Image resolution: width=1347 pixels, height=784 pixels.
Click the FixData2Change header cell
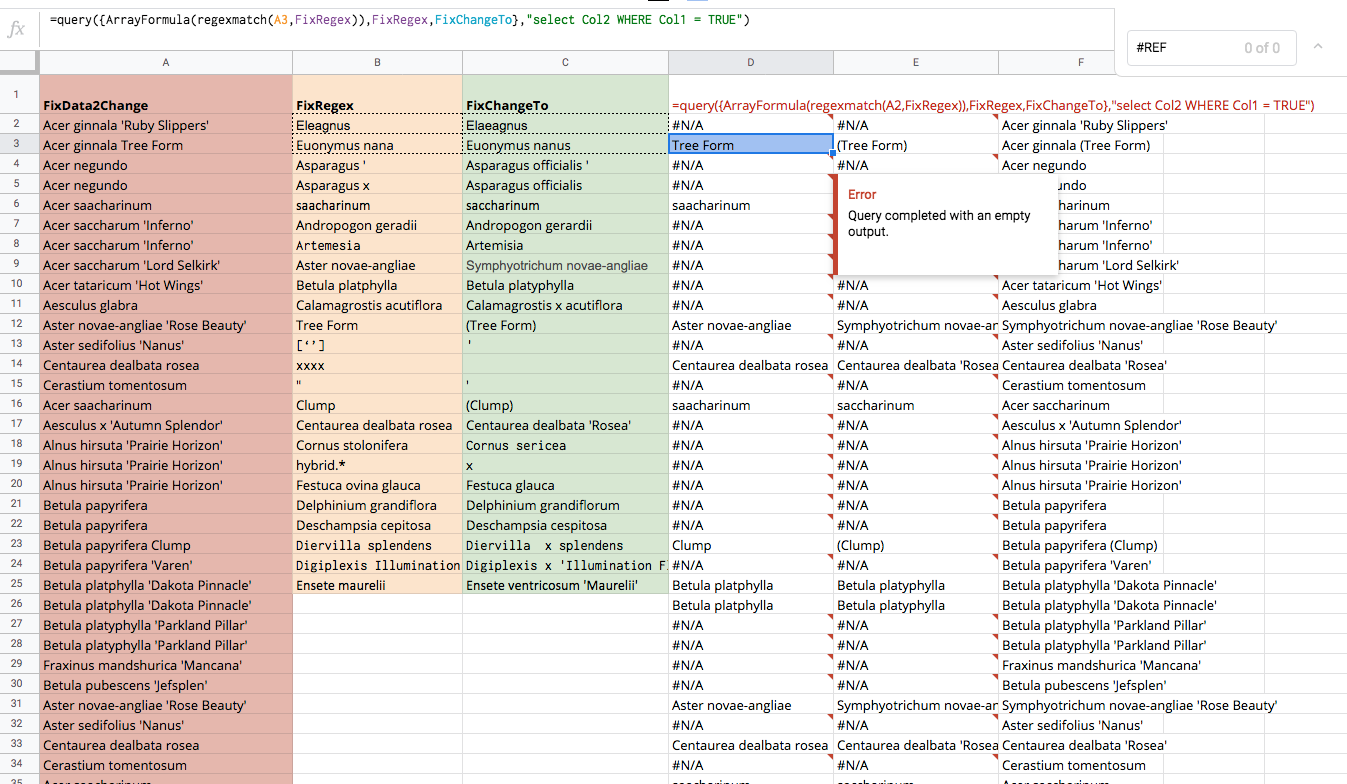click(166, 95)
